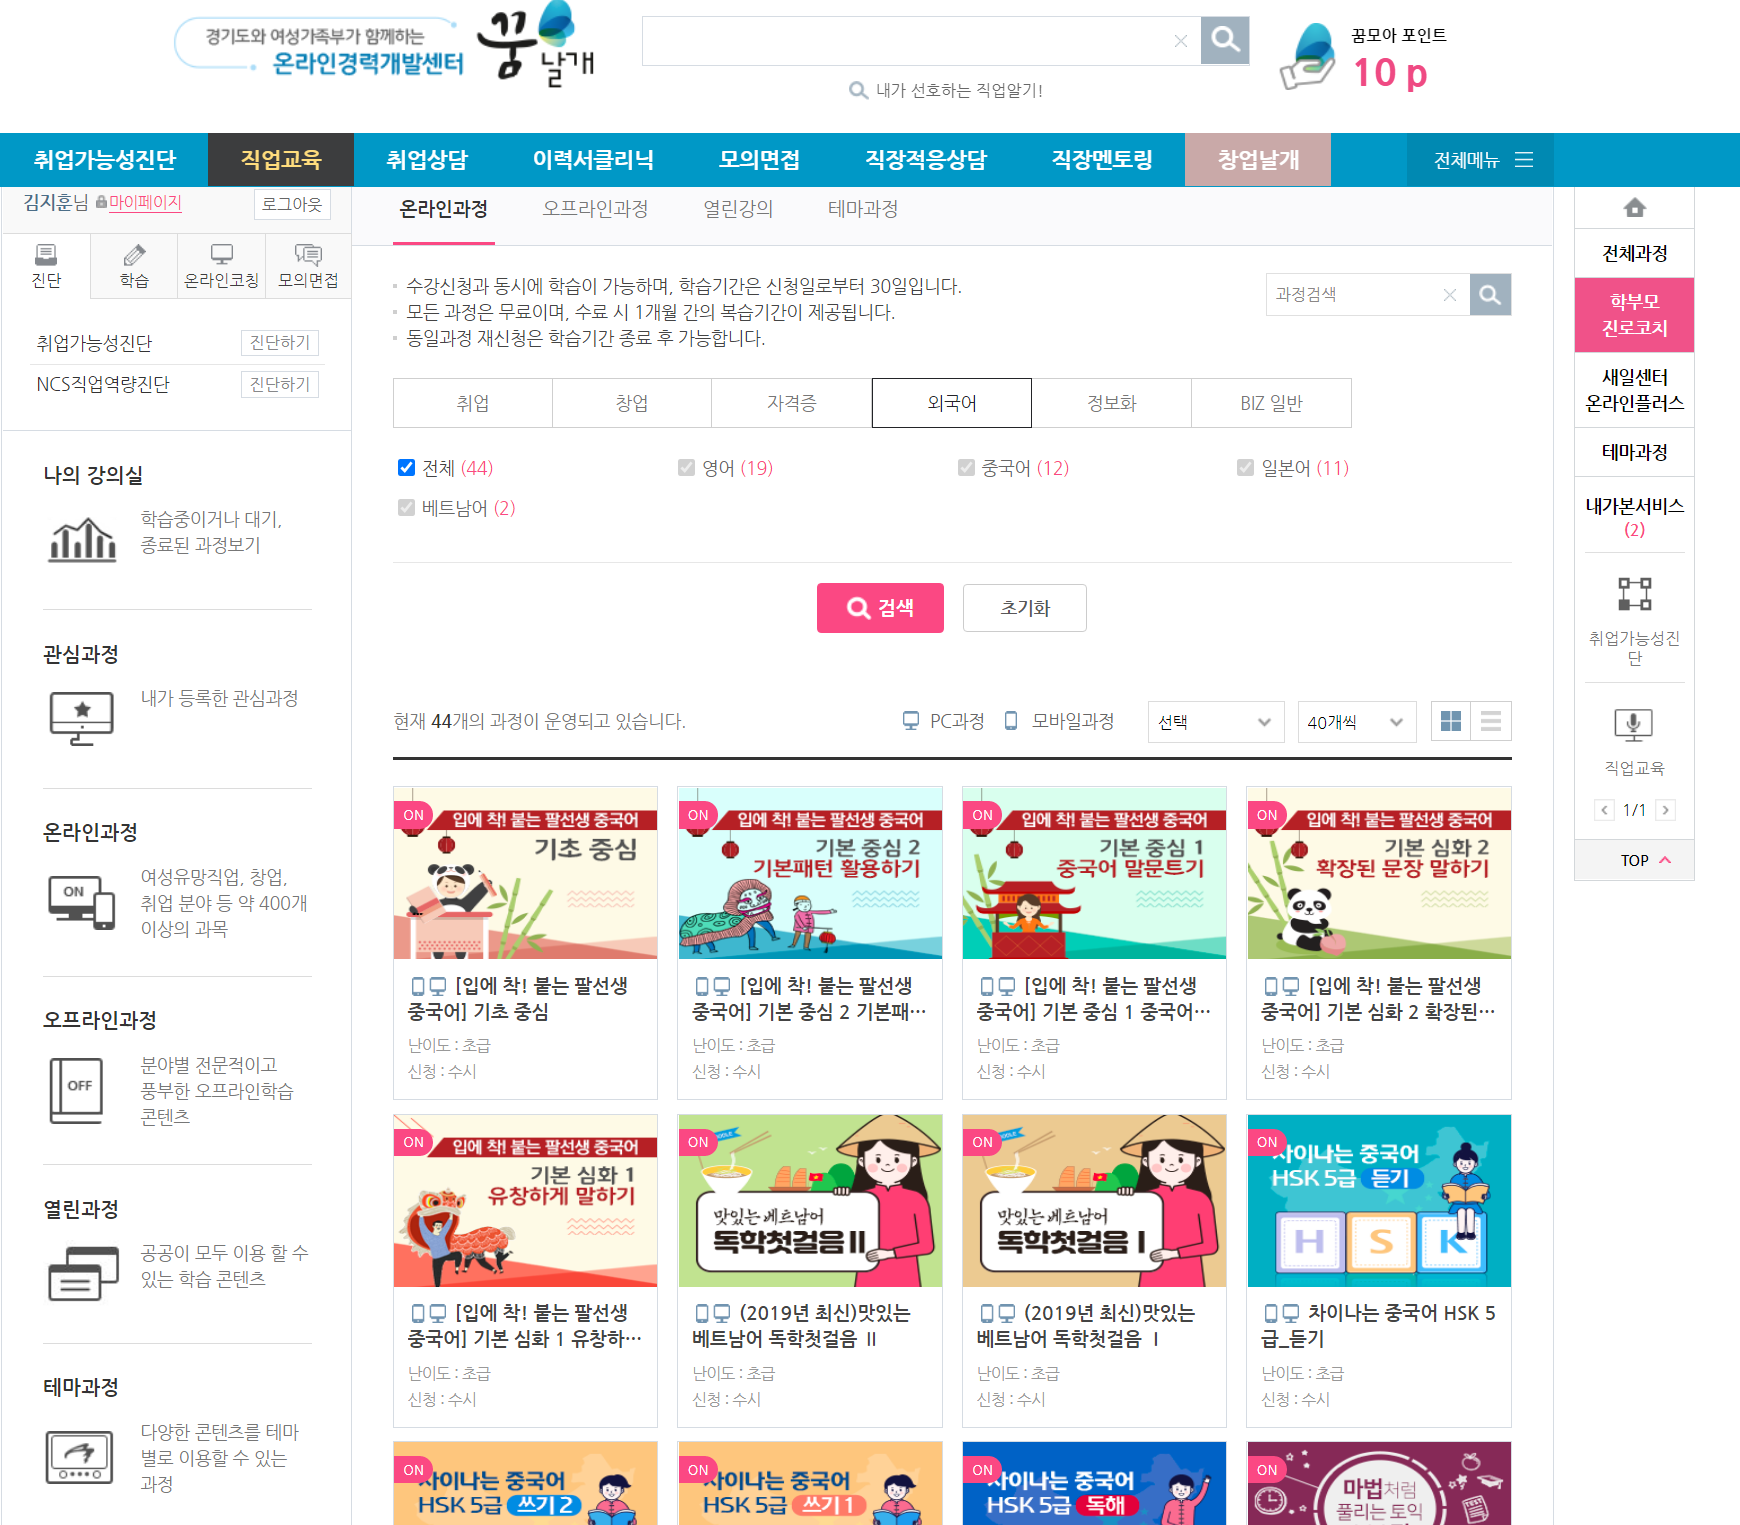Open the 선택 sort dropdown
This screenshot has width=1740, height=1525.
1214,722
